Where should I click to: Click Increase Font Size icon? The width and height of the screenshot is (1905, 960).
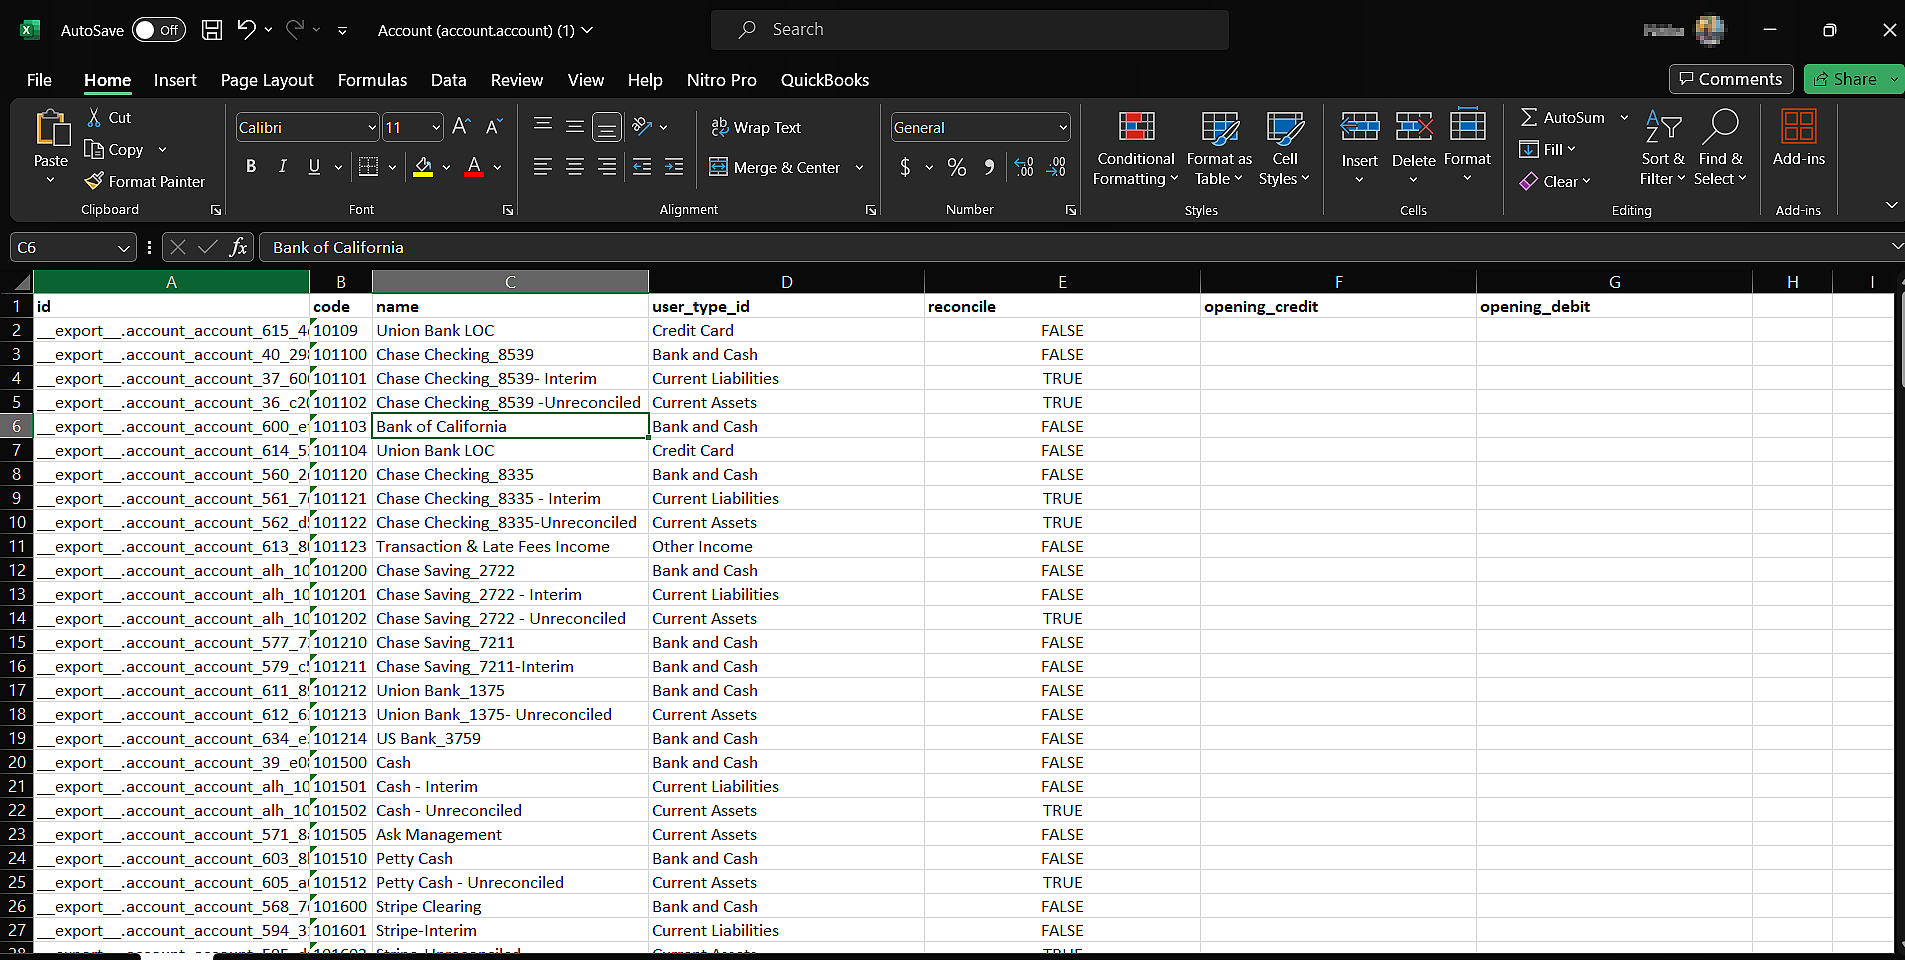[x=461, y=127]
